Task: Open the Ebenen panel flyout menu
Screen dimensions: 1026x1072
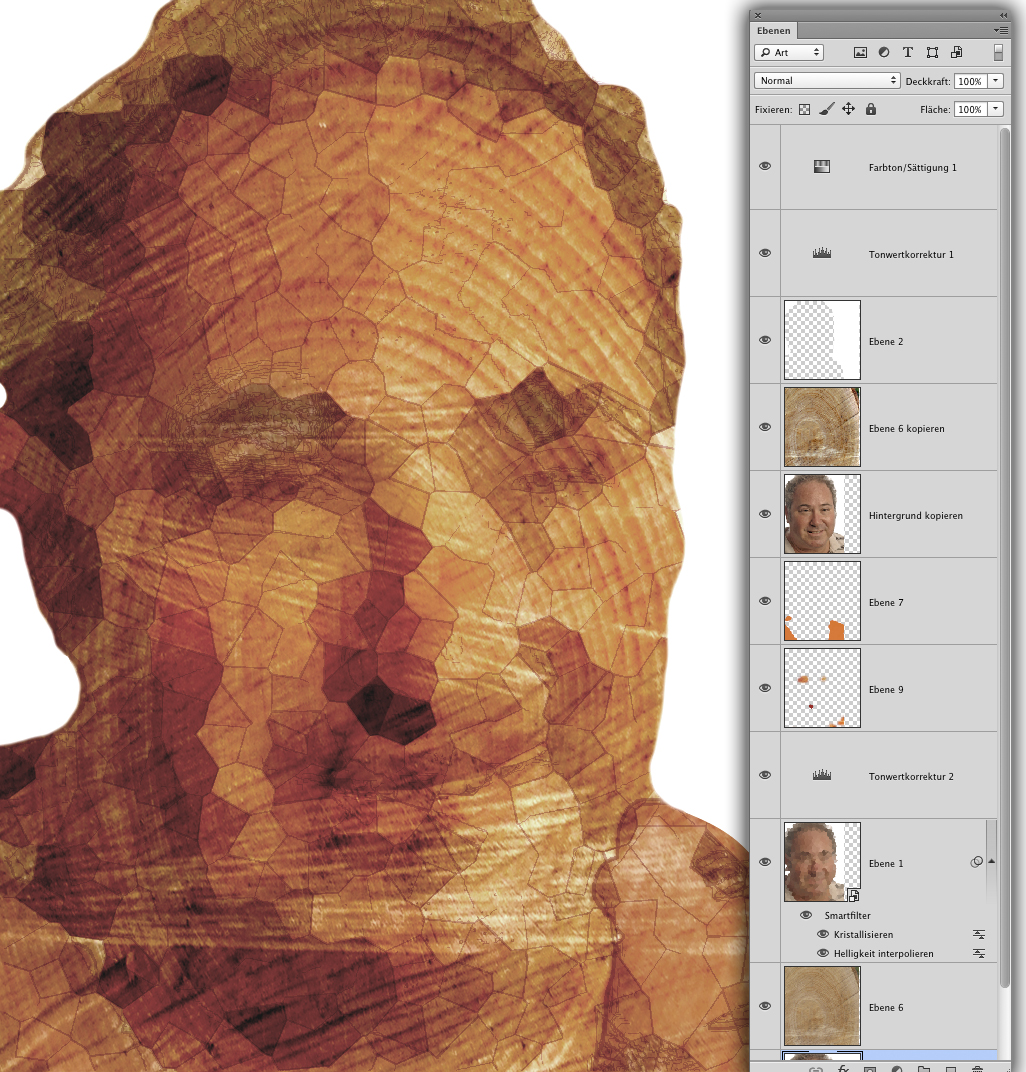Action: click(1001, 30)
